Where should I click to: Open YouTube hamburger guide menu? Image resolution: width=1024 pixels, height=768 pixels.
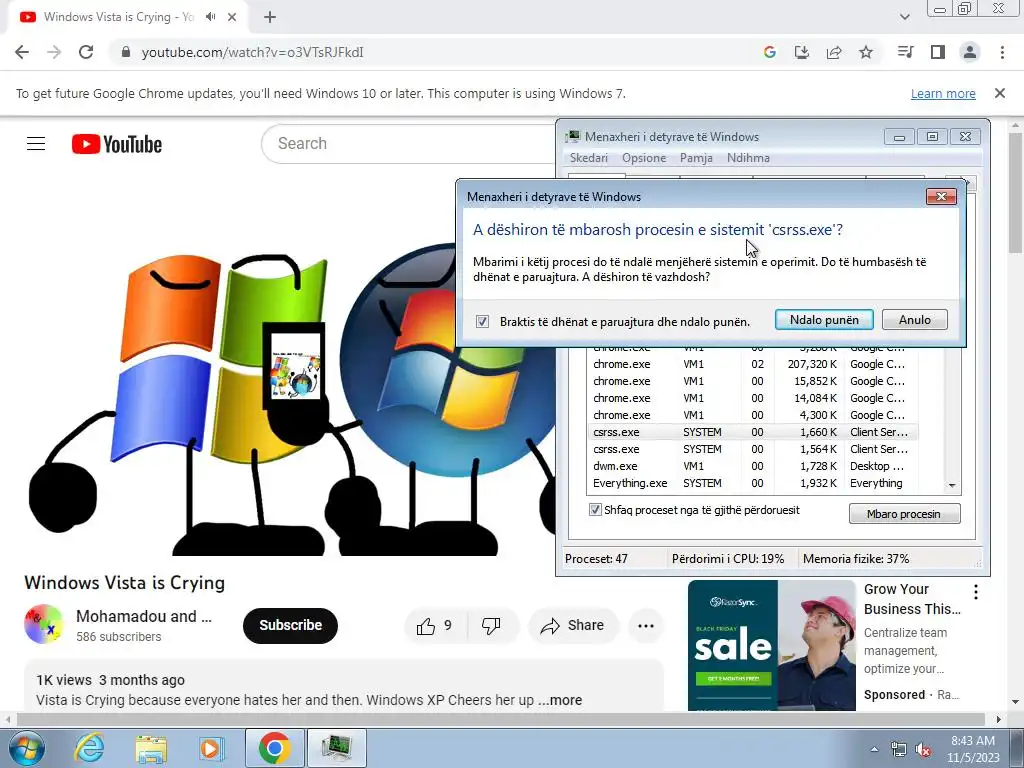click(x=36, y=144)
